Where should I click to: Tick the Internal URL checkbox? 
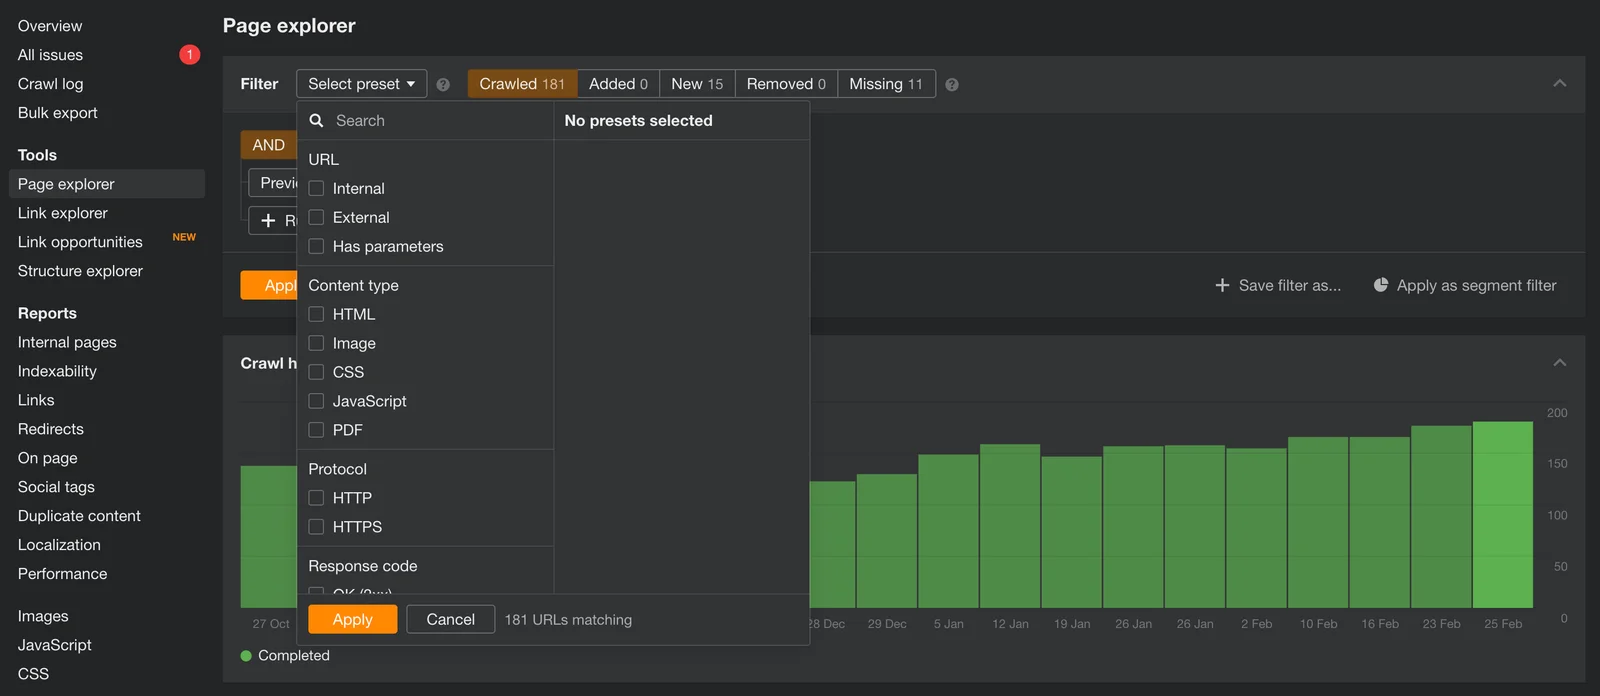[x=316, y=188]
